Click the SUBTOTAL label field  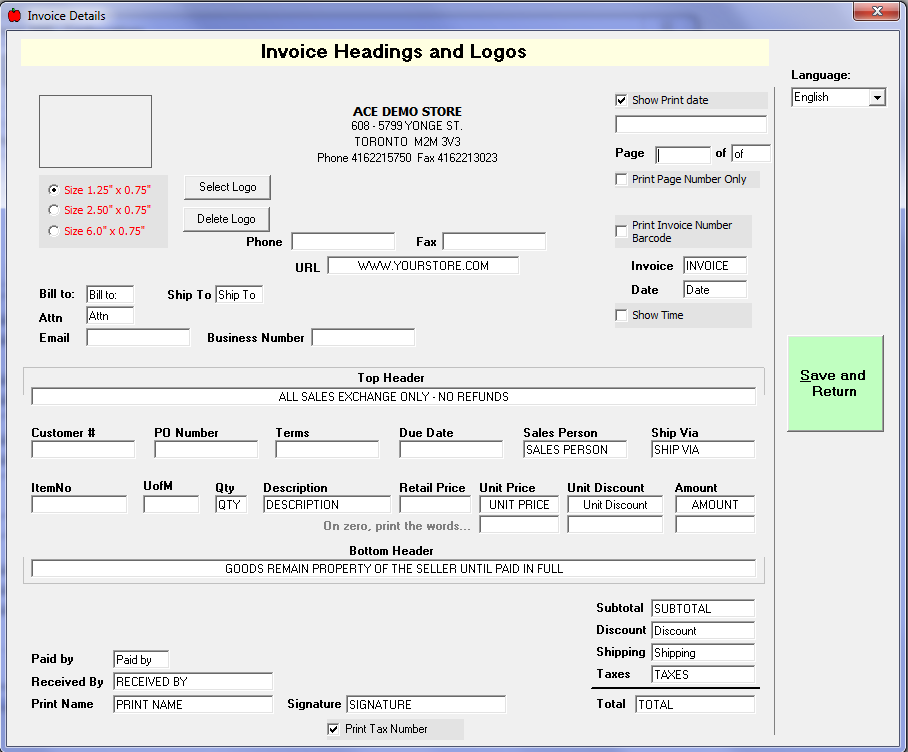pos(703,608)
